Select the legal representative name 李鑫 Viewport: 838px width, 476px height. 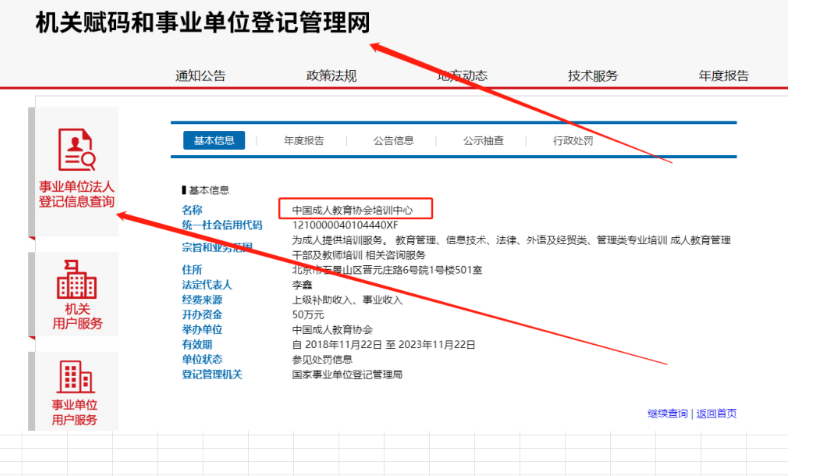(302, 285)
